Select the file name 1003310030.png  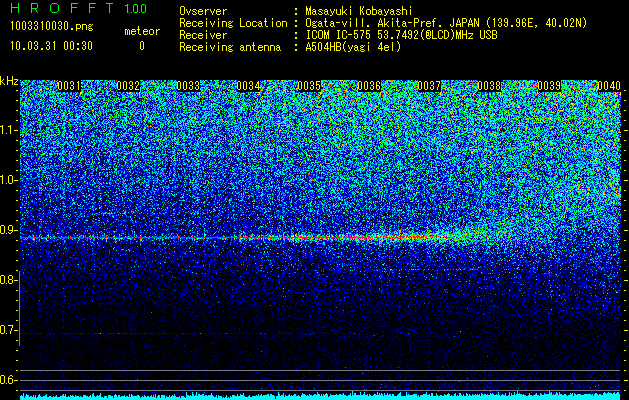tap(52, 27)
